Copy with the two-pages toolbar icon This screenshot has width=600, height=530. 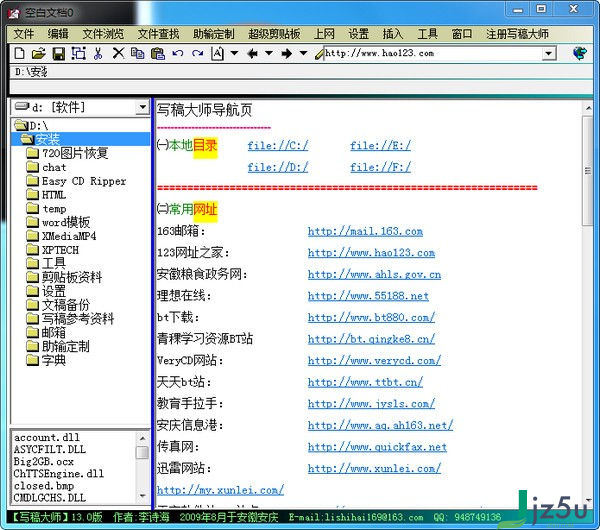pos(137,53)
